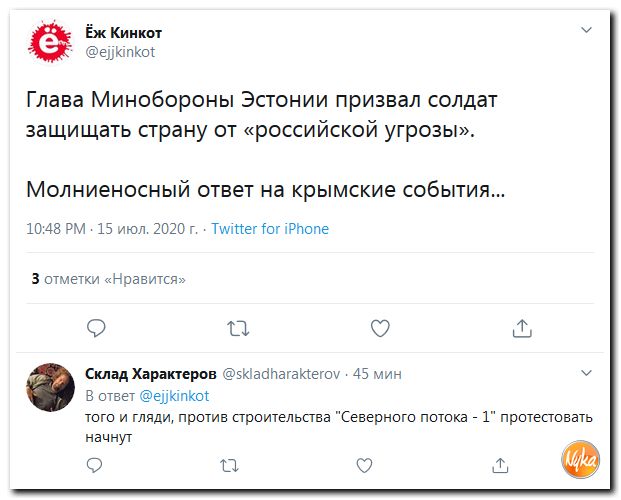Open the Twitter for iPhone link

[270, 229]
